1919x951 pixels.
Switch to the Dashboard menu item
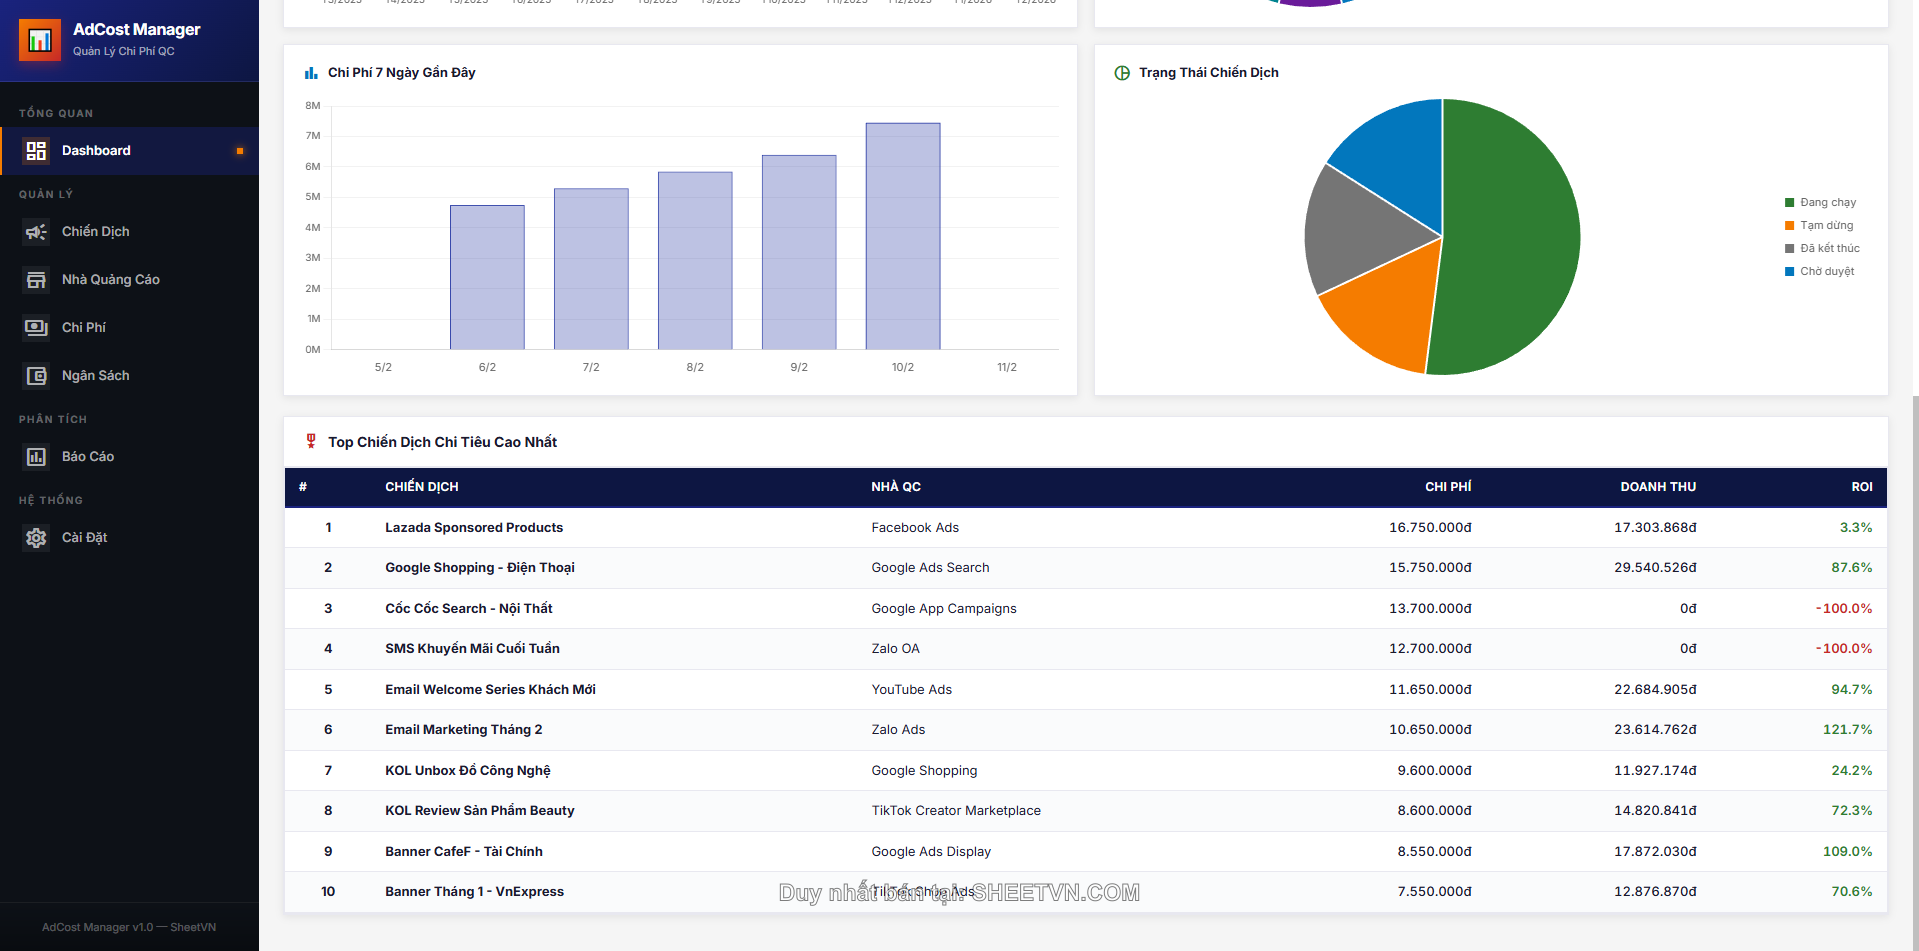(x=96, y=150)
